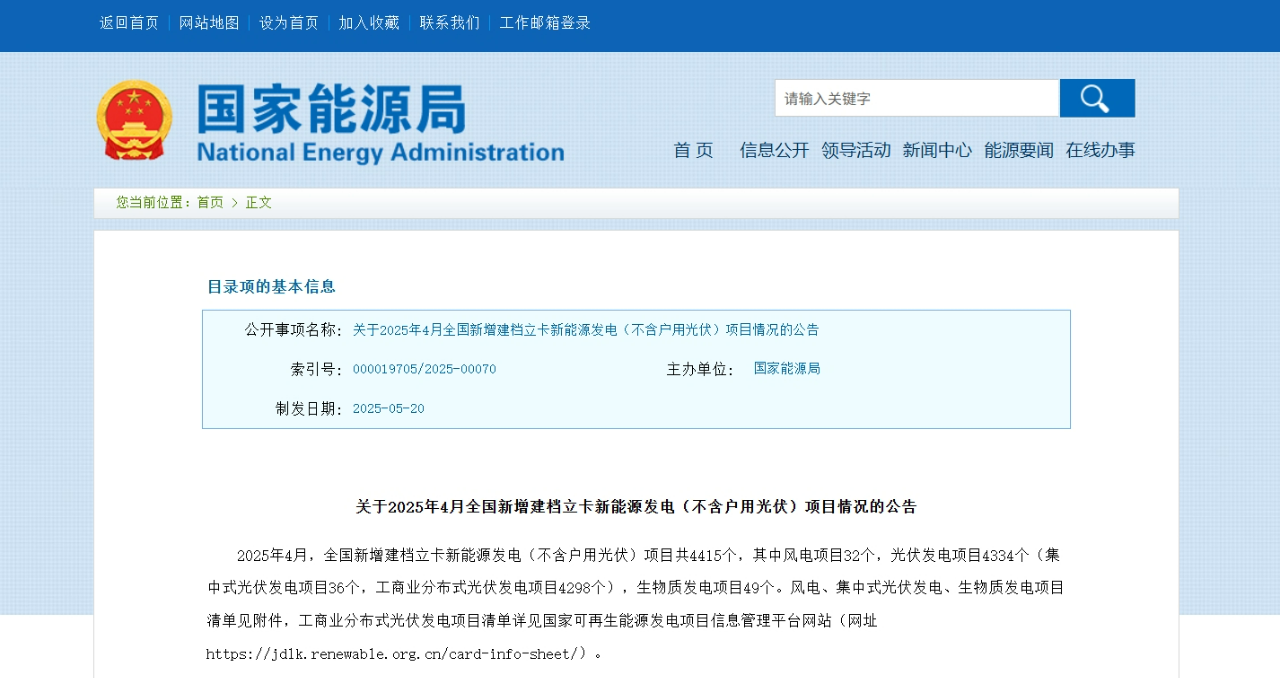This screenshot has width=1280, height=678.
Task: Click the magnifying glass search button
Action: coord(1097,98)
